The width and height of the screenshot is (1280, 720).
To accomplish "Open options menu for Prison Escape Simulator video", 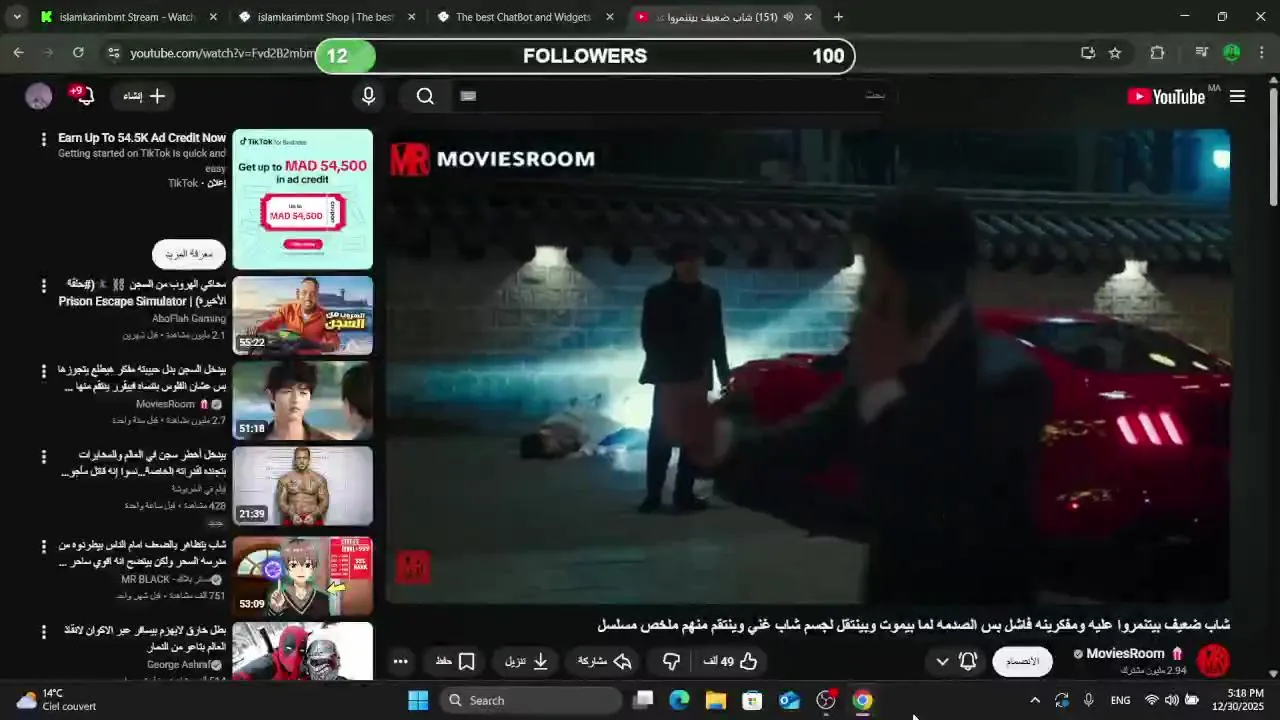I will (43, 286).
